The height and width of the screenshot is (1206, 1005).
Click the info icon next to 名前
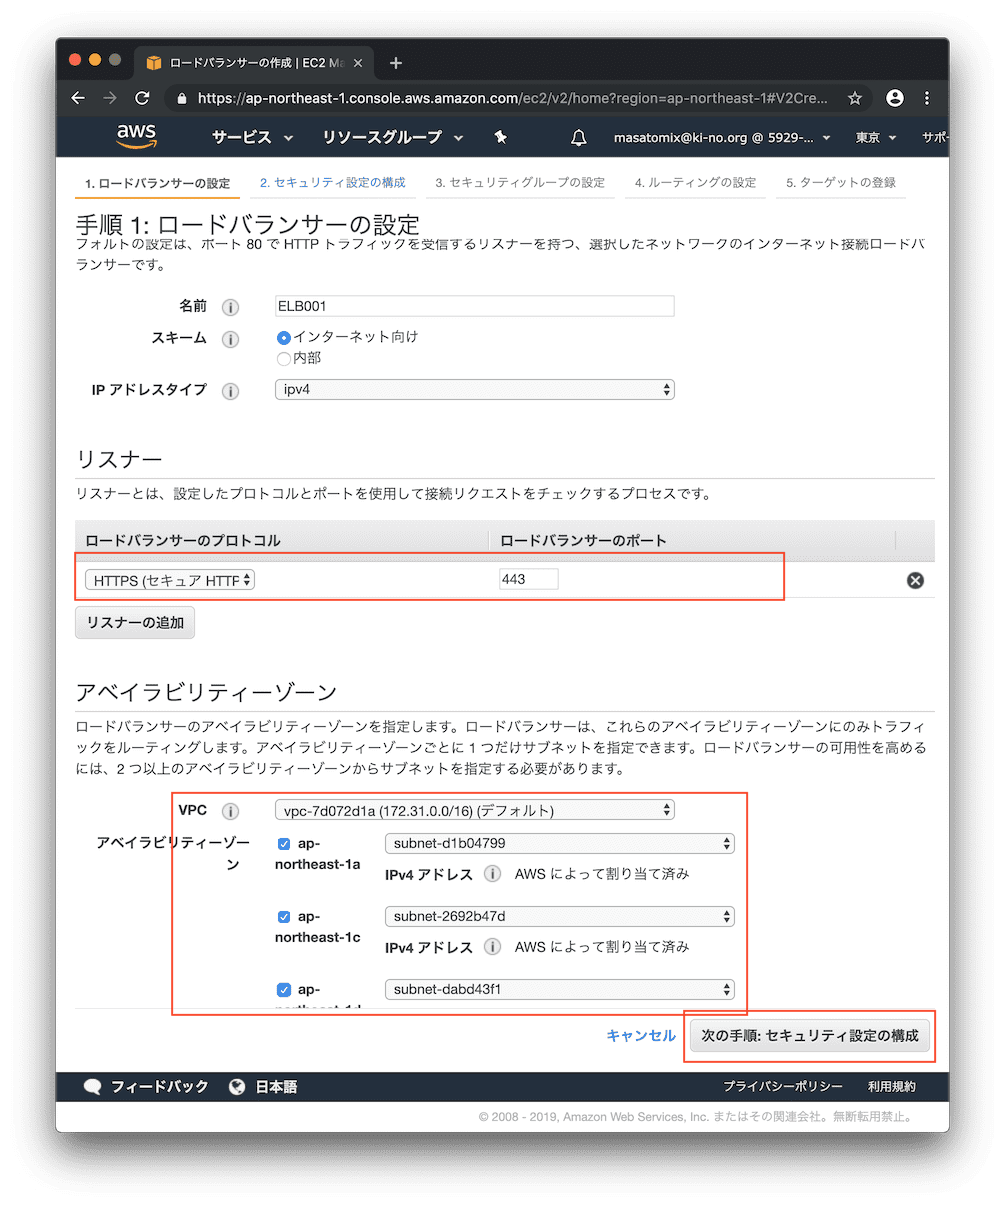click(230, 307)
